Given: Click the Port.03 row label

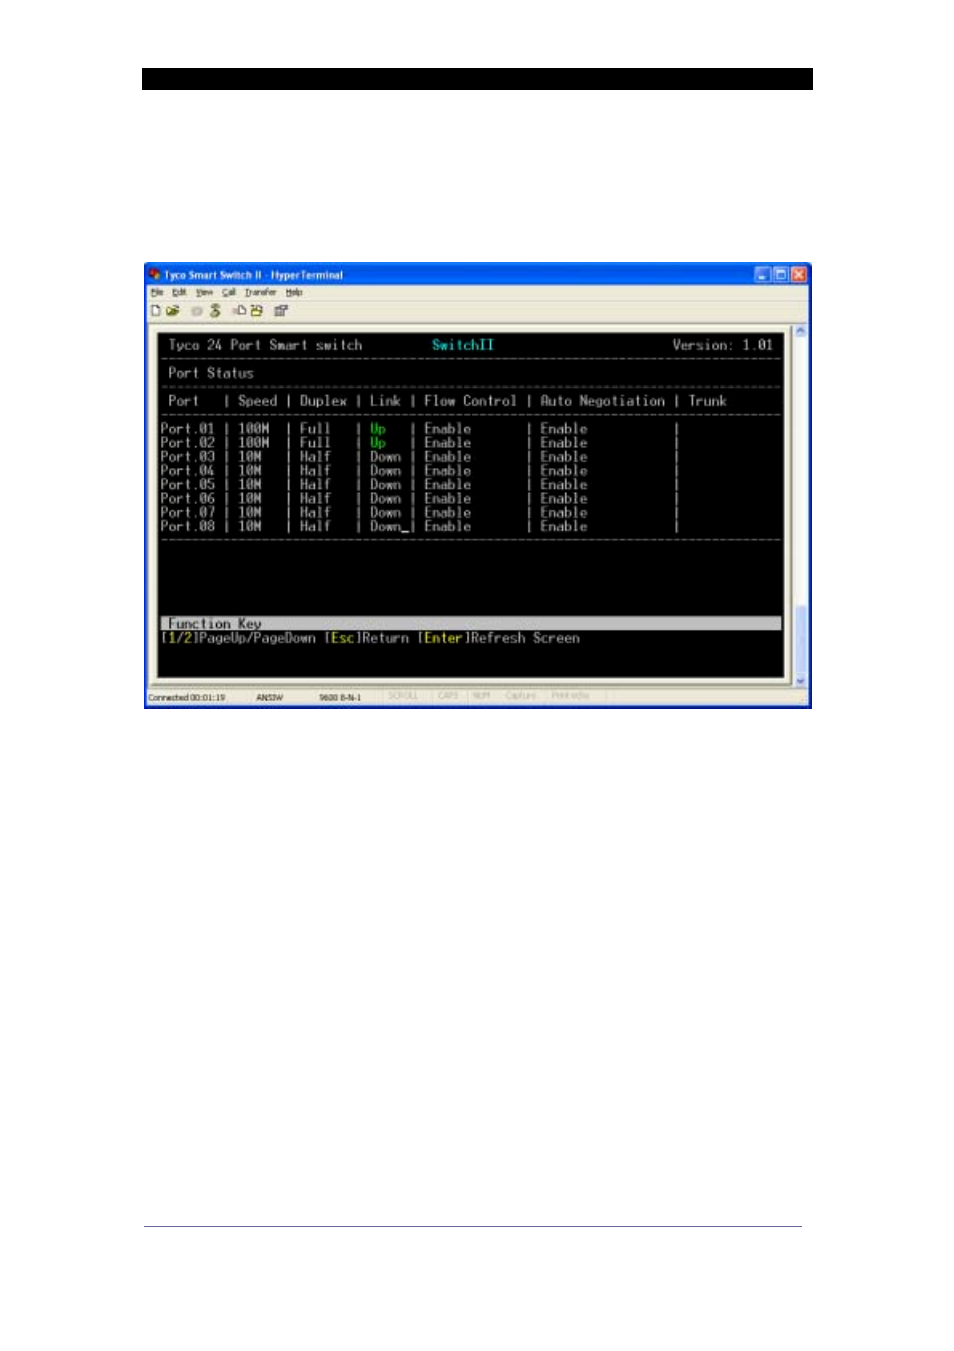Looking at the screenshot, I should [188, 457].
